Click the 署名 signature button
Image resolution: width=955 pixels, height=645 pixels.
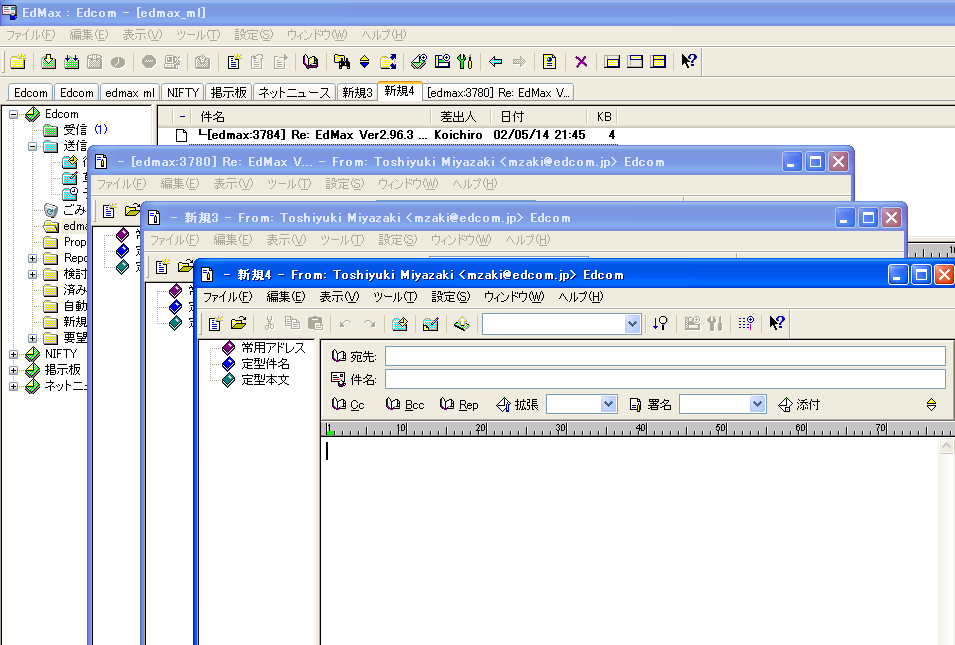(x=650, y=404)
